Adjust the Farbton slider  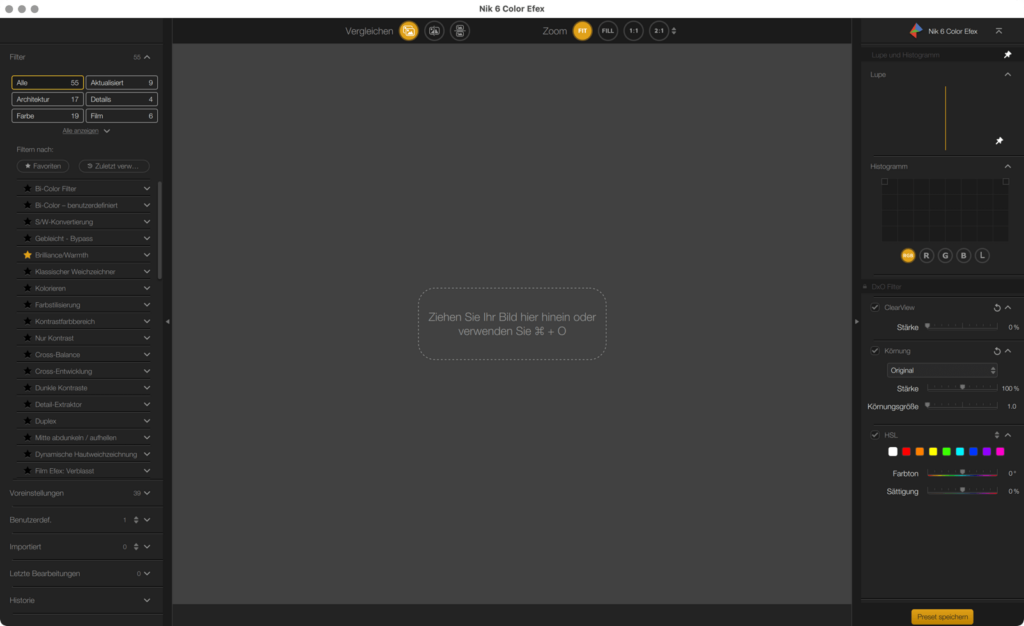point(962,473)
